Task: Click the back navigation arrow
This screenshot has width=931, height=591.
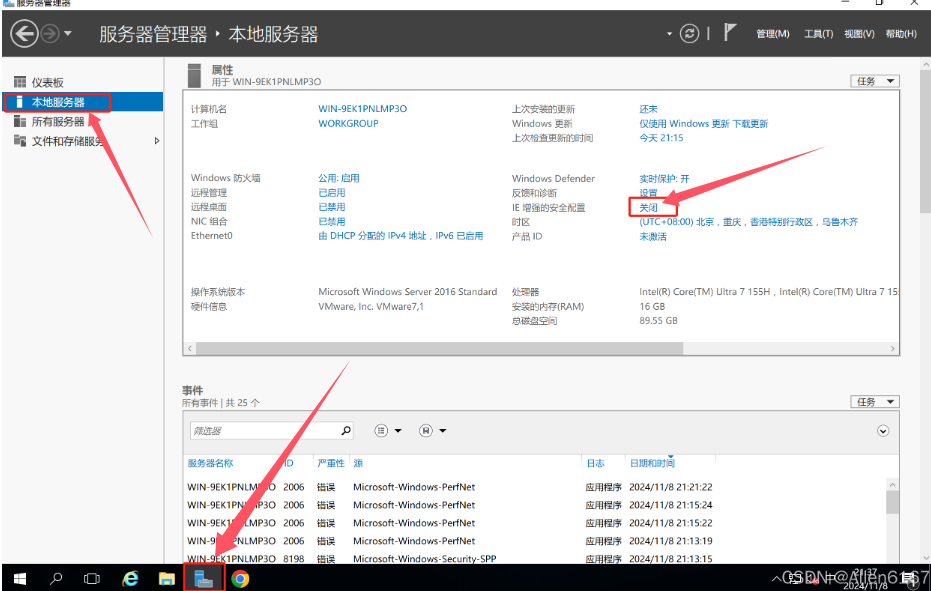Action: tap(24, 33)
